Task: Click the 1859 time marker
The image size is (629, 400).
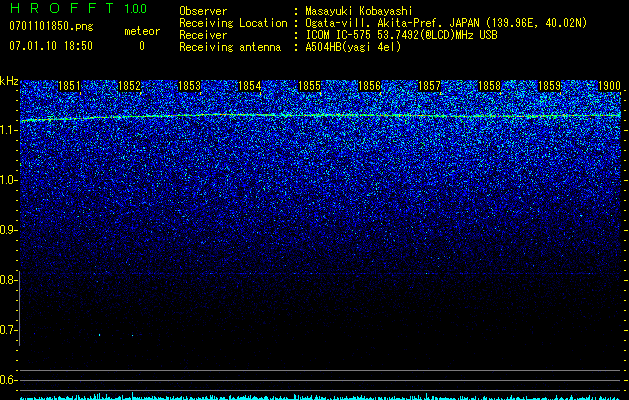Action: (x=549, y=86)
